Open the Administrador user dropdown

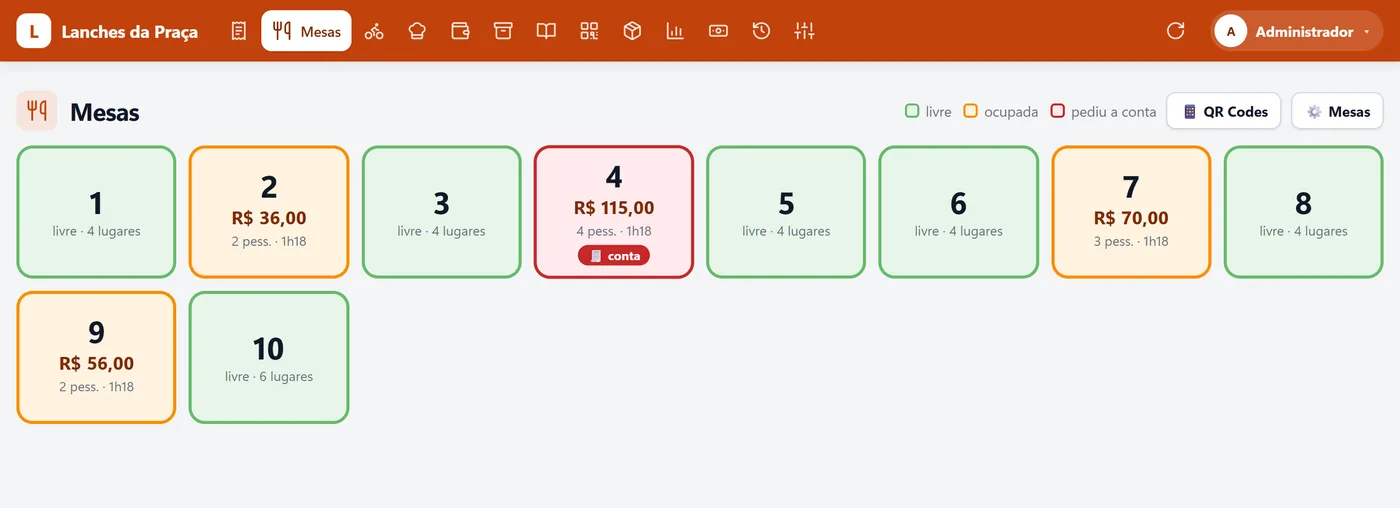click(x=1296, y=31)
